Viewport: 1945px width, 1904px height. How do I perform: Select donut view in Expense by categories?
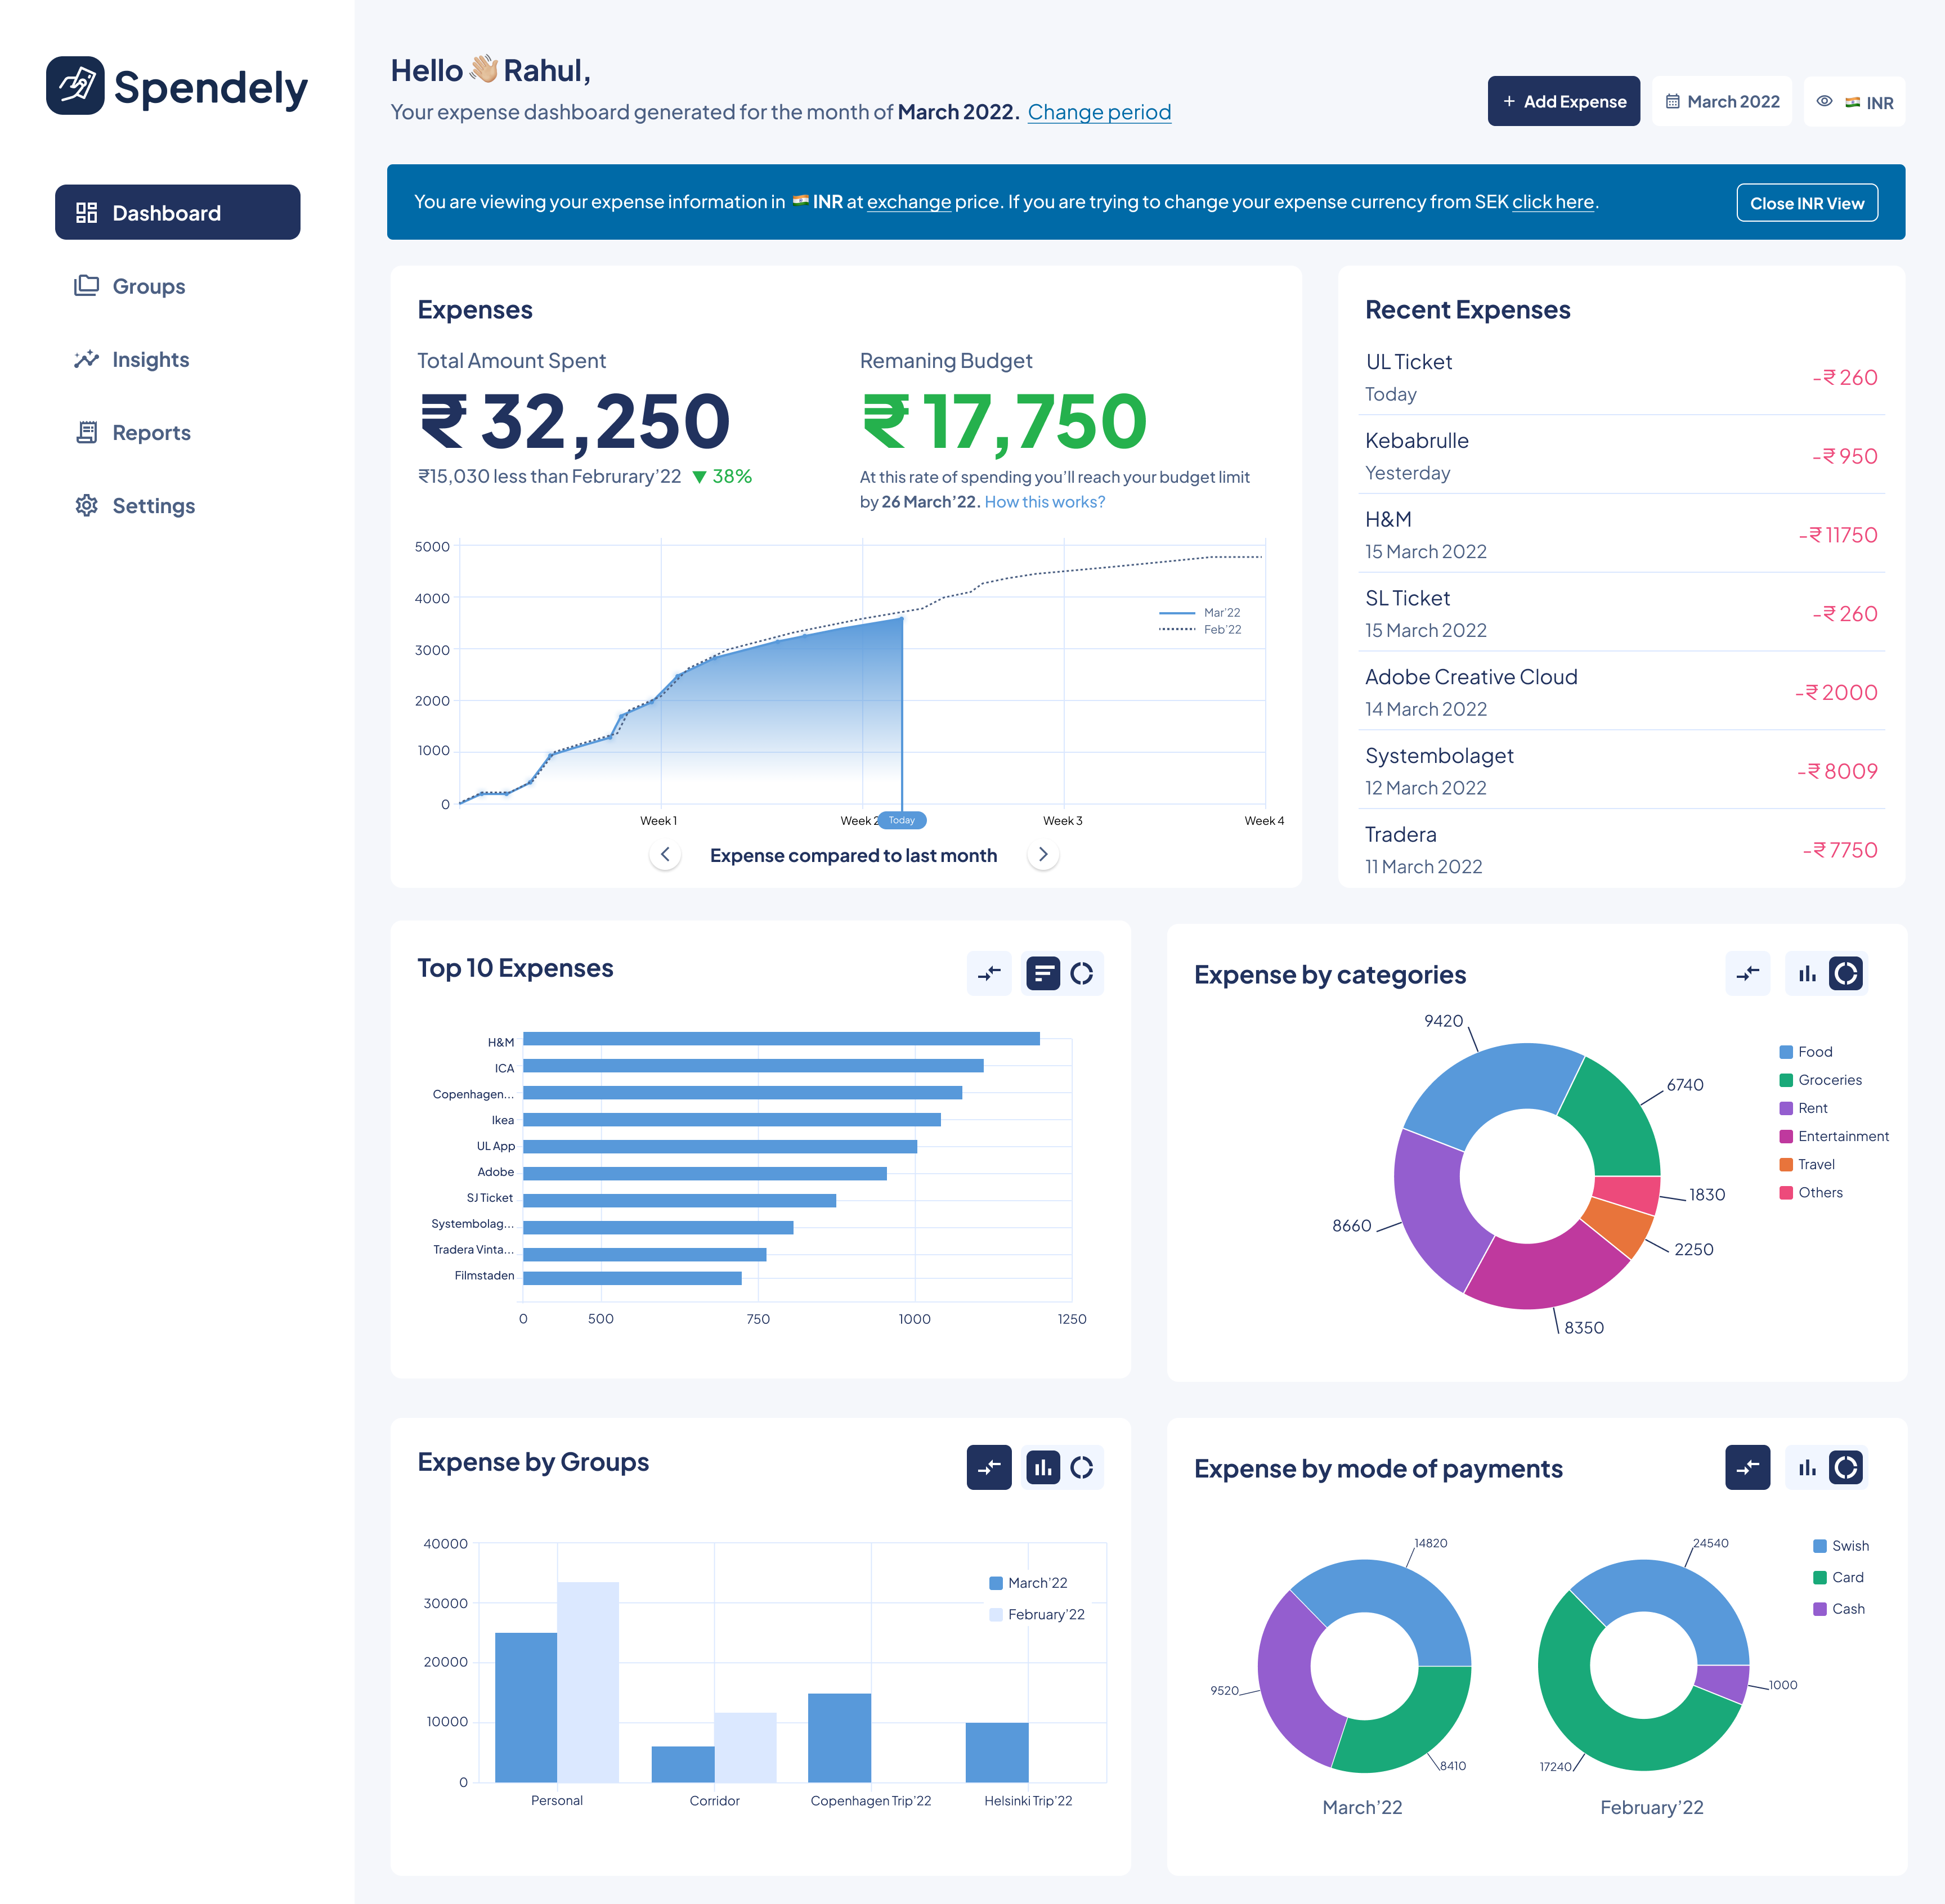[1845, 973]
